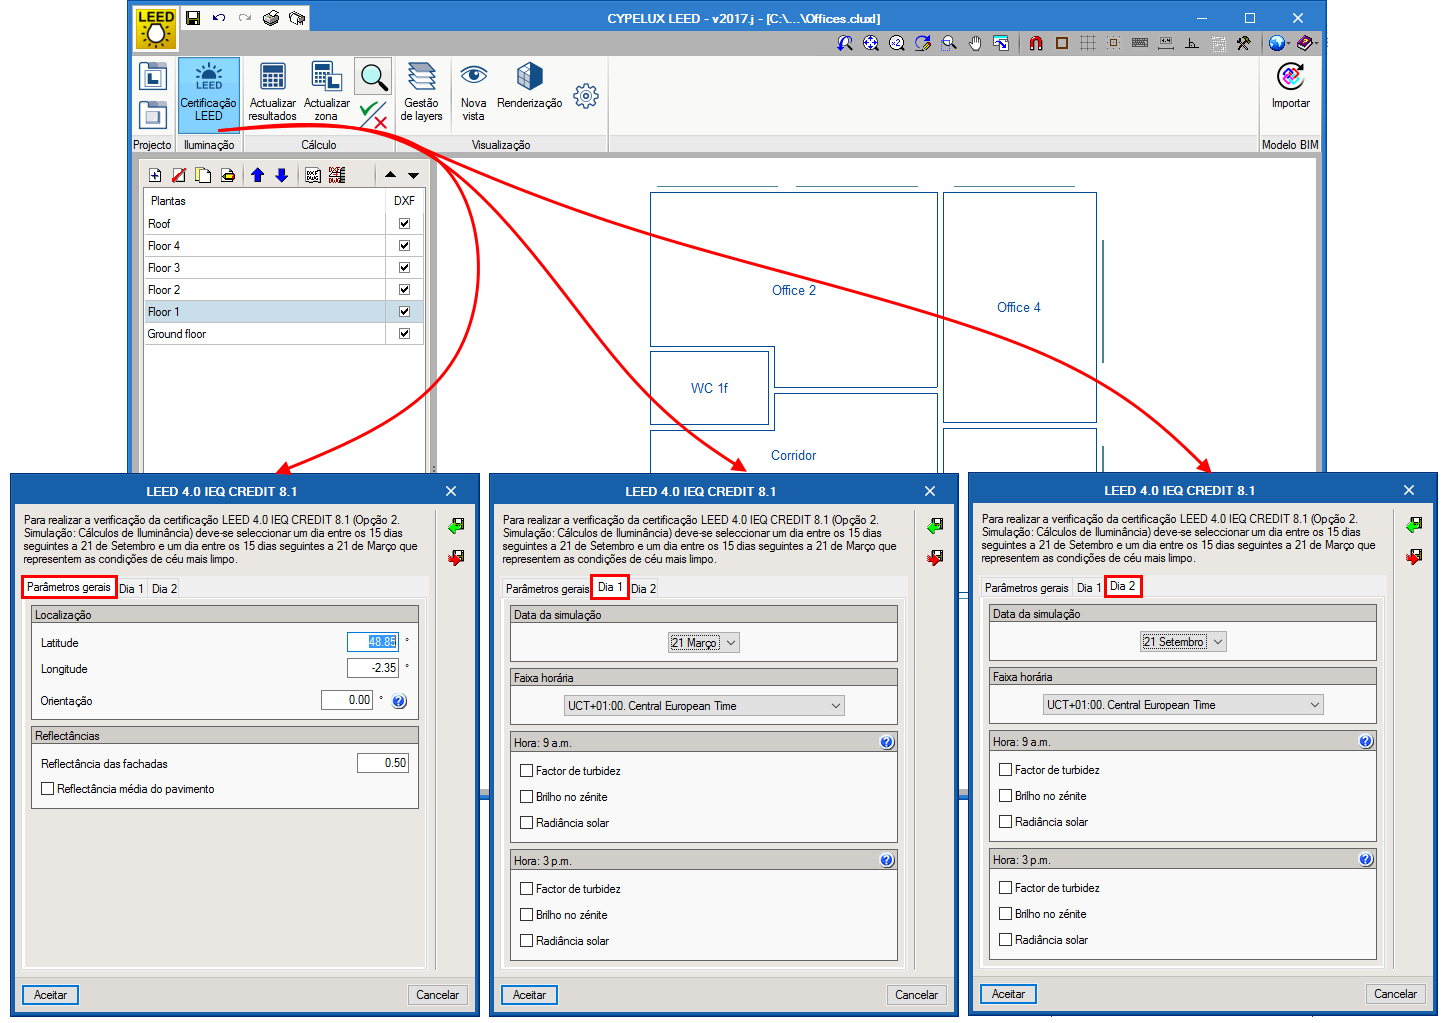Click the zoom x2 magnifier icon
The width and height of the screenshot is (1447, 1023).
point(897,43)
